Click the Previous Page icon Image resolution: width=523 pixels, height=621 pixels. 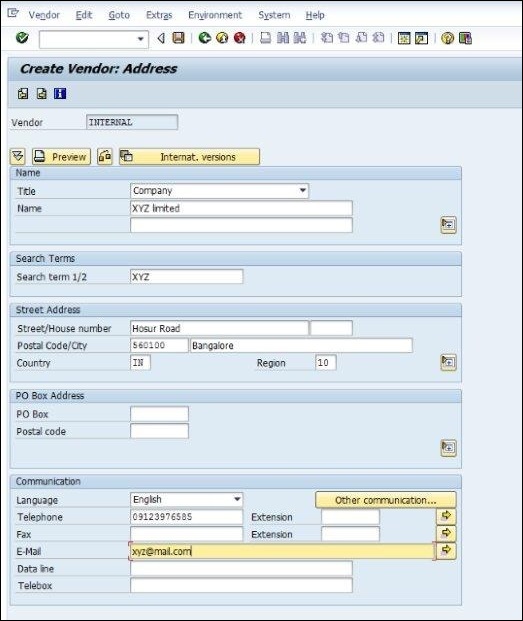click(x=344, y=38)
